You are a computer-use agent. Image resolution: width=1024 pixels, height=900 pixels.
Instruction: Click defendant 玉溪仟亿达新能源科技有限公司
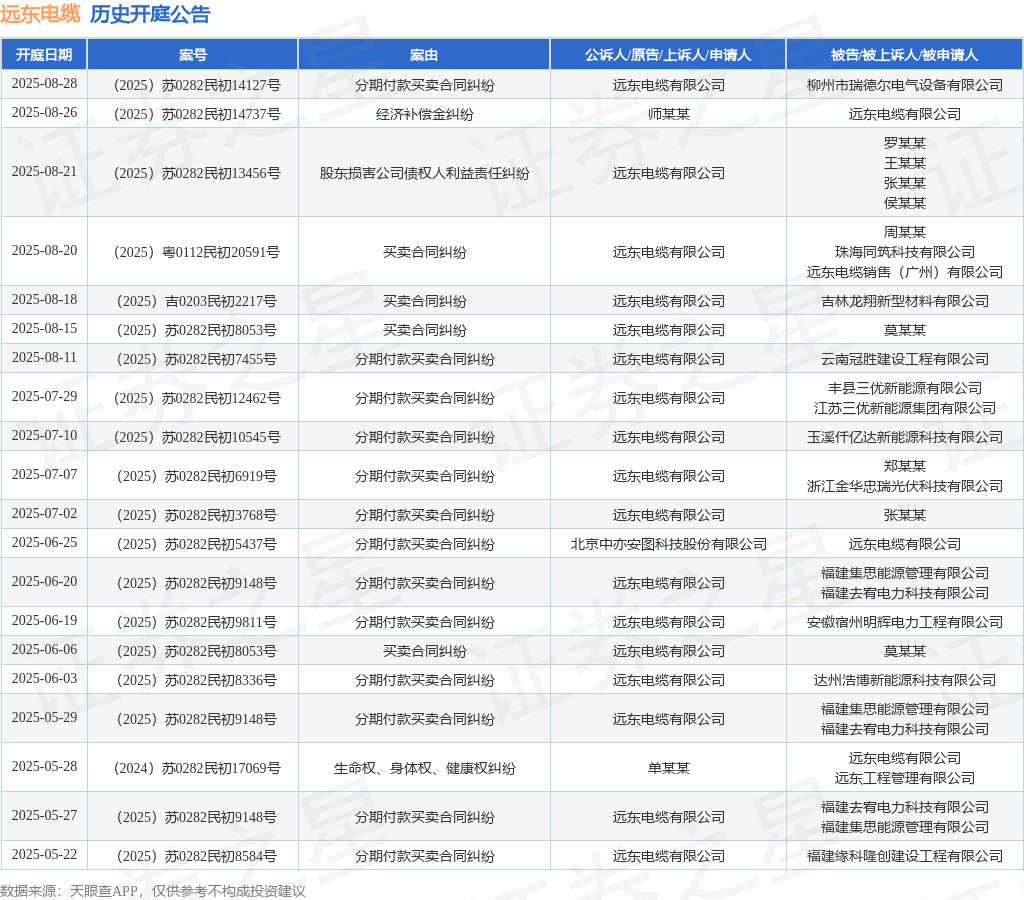[904, 437]
